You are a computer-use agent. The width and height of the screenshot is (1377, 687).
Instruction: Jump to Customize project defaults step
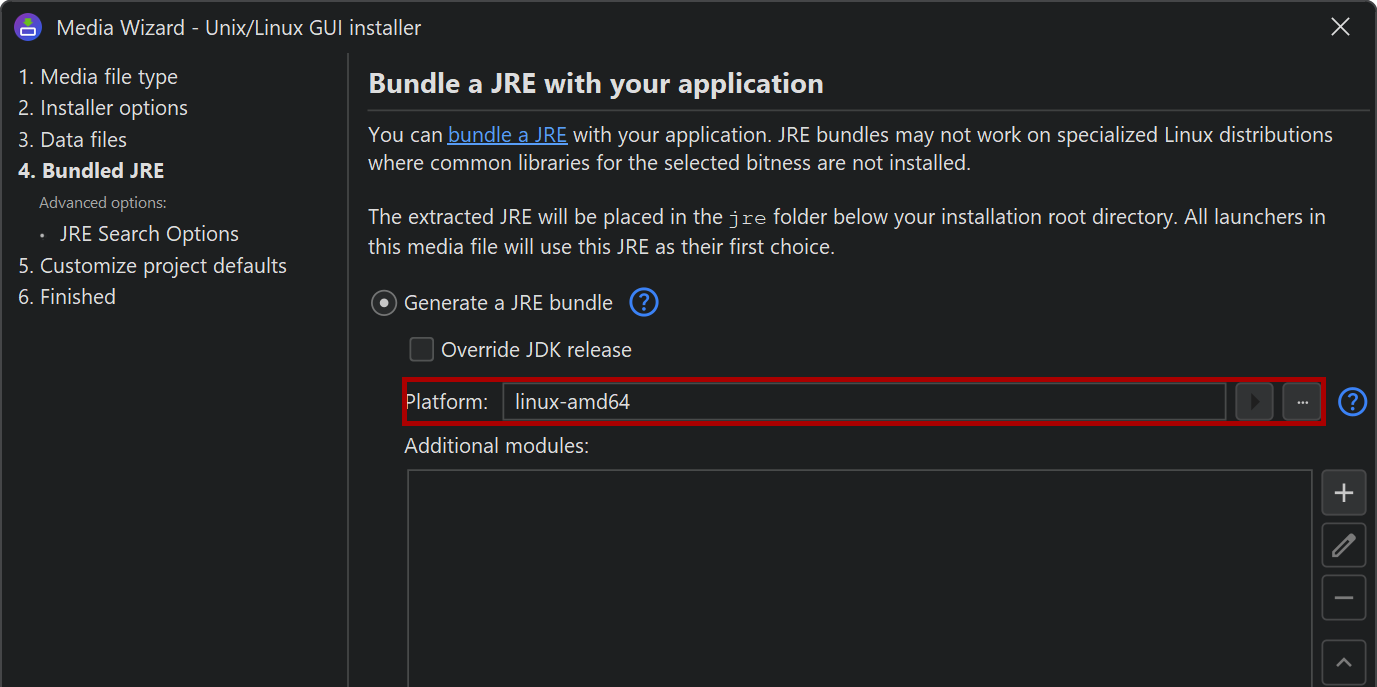click(152, 266)
